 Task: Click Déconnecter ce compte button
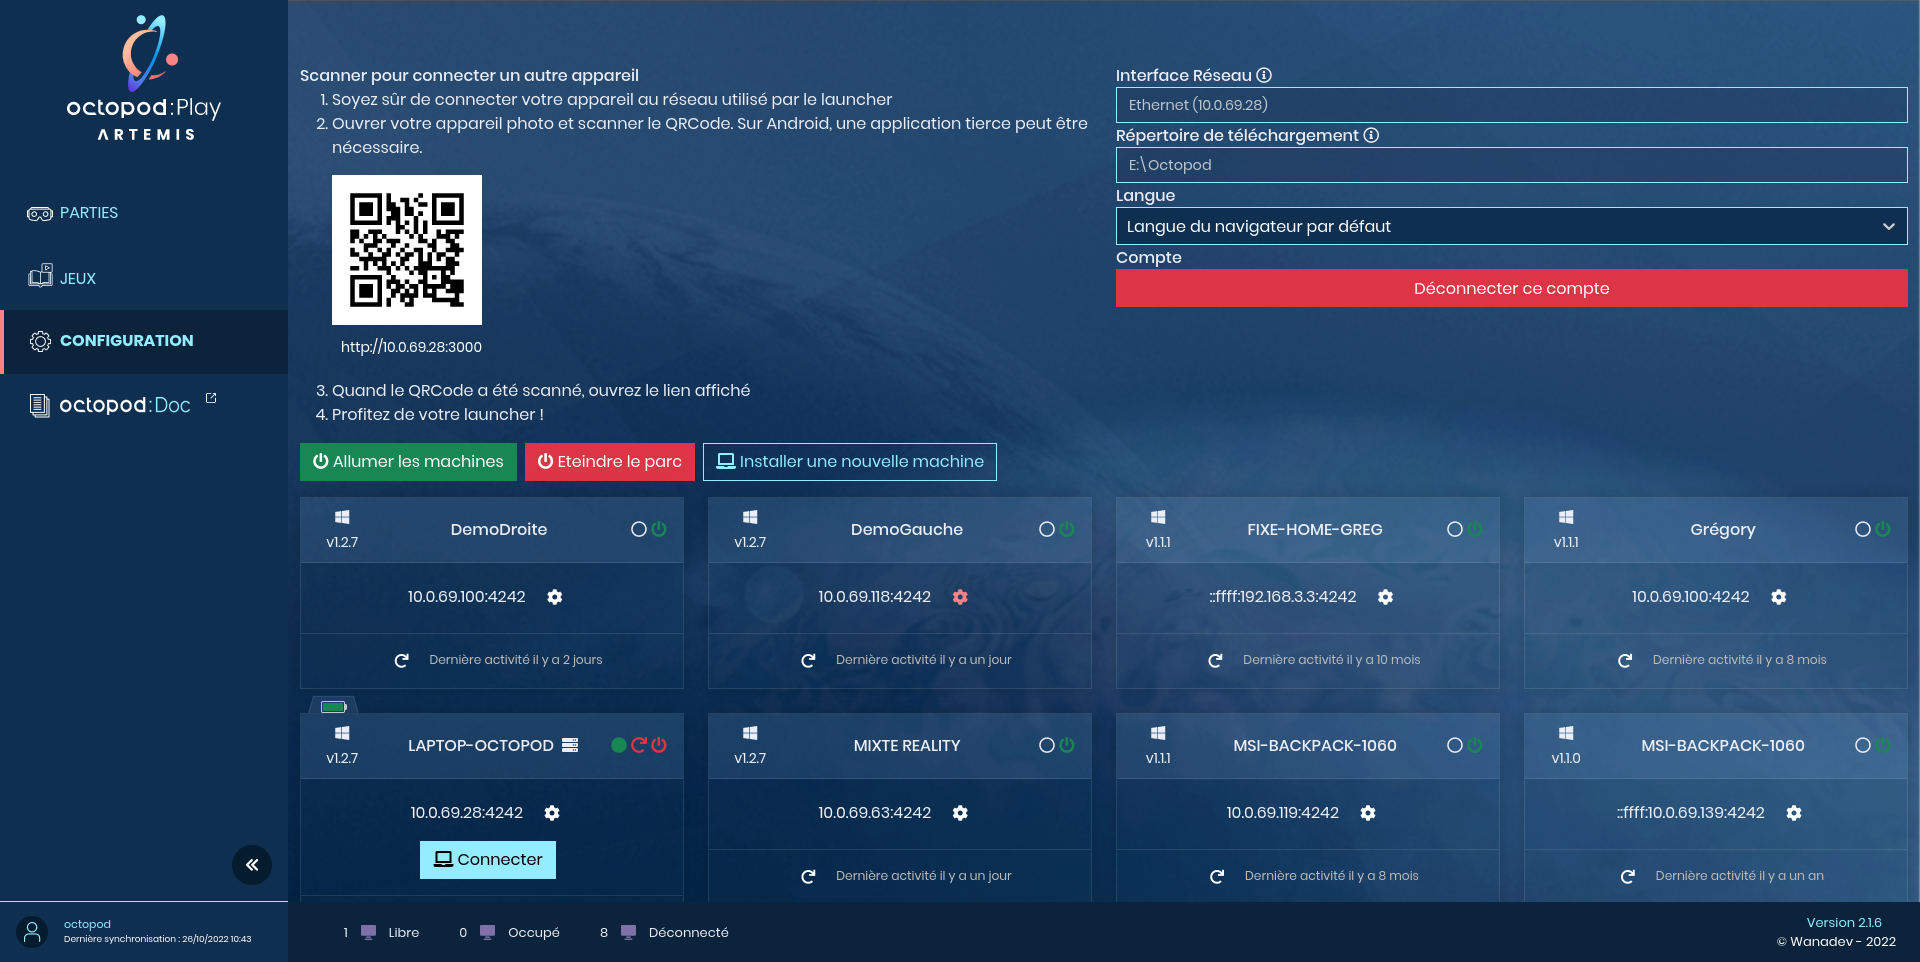pos(1511,288)
